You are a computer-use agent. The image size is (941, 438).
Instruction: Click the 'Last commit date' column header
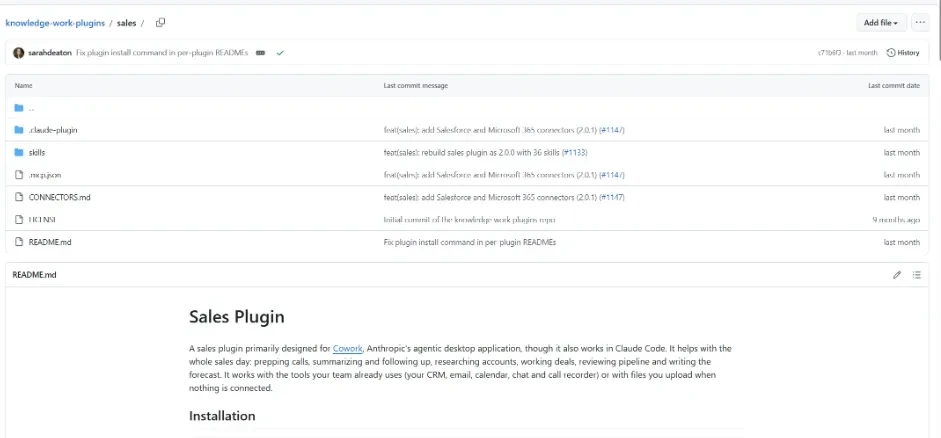tap(894, 86)
